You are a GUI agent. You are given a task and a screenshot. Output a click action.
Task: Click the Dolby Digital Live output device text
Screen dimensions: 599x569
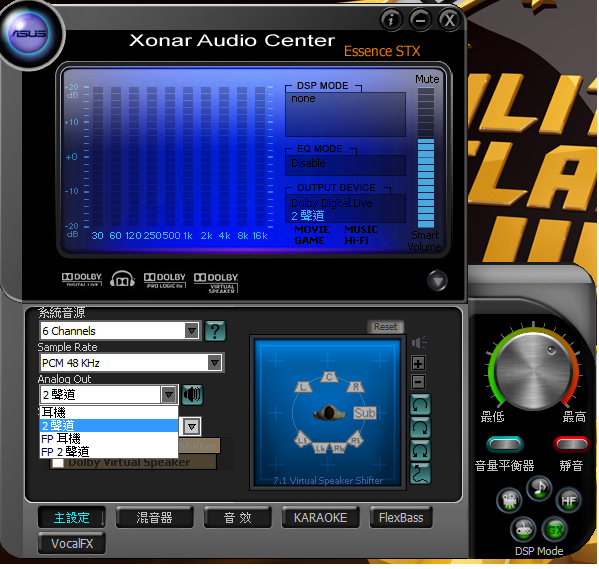tap(332, 203)
